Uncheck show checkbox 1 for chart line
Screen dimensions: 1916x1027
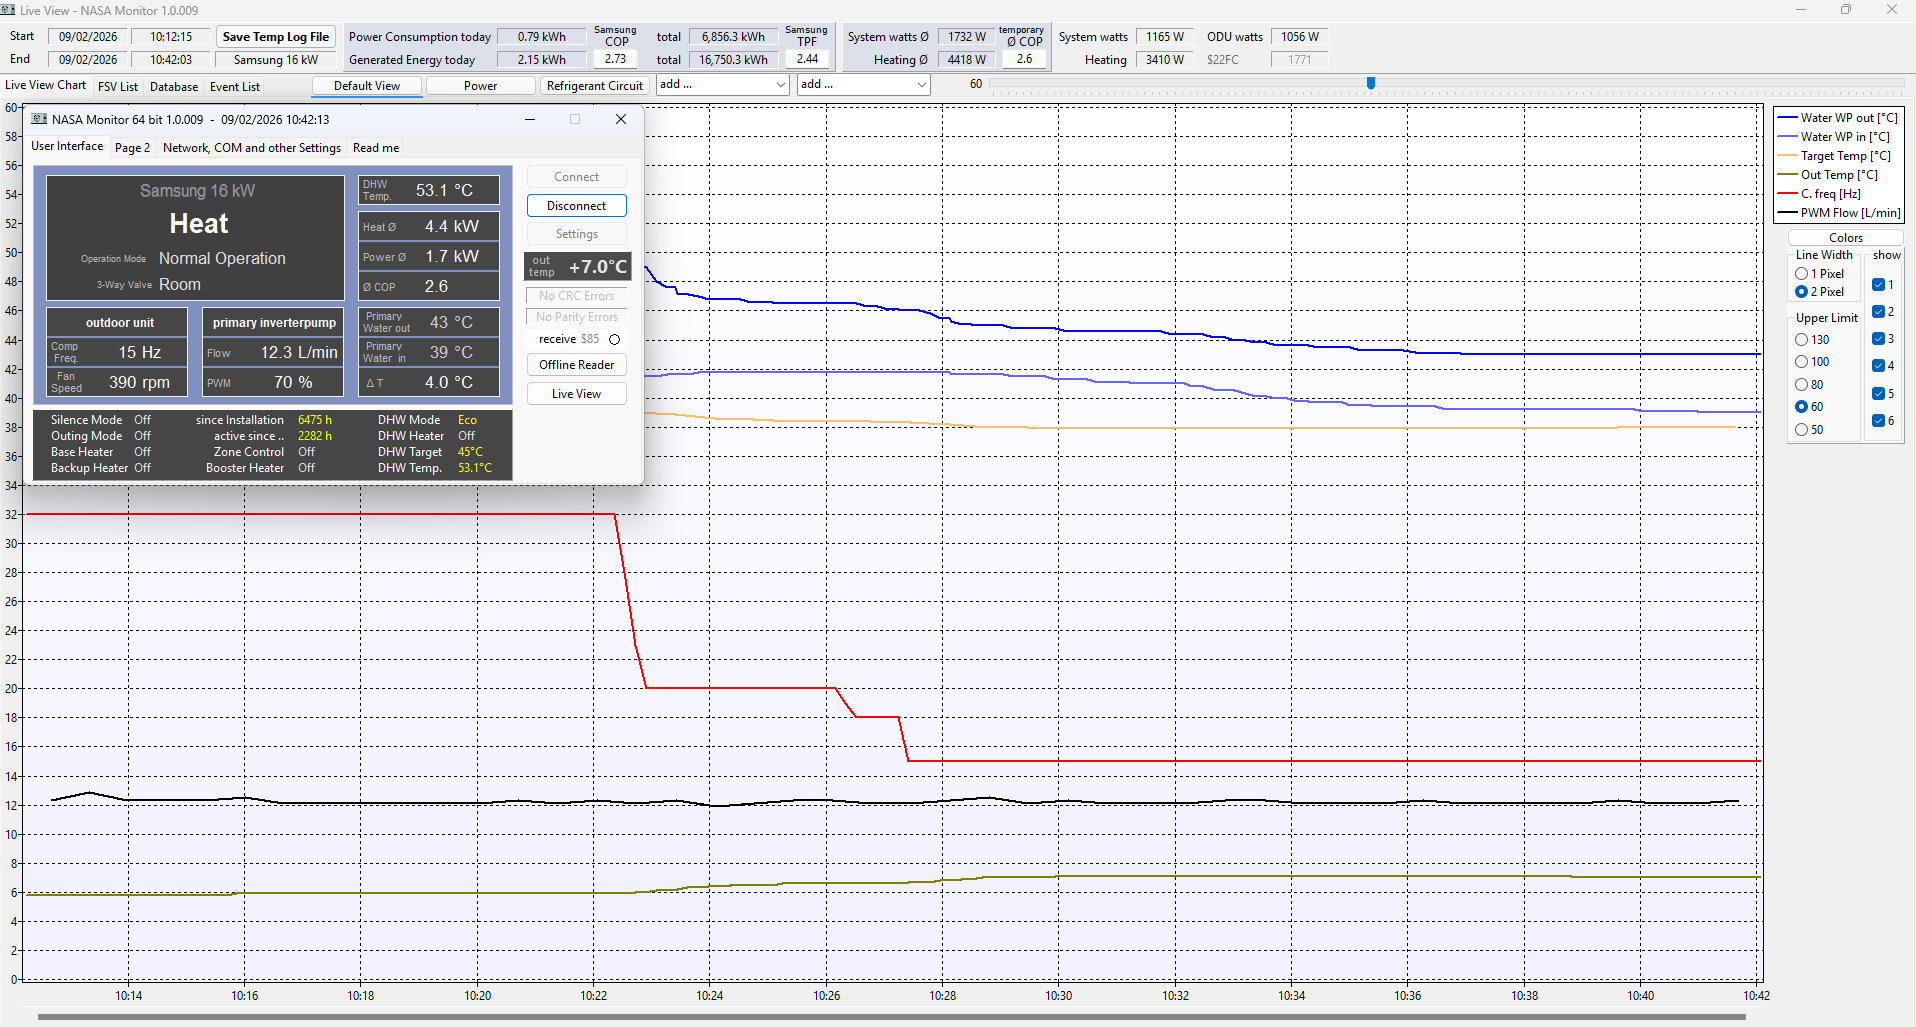[x=1878, y=285]
